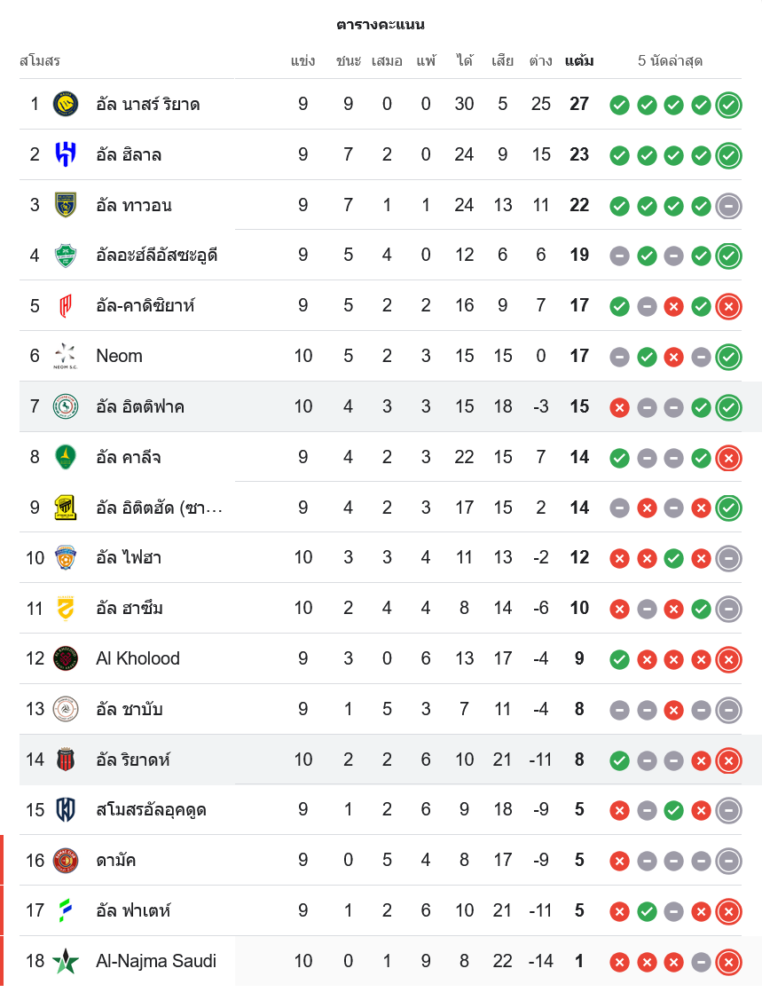The image size is (762, 1000).
Task: Open the อัล อิตติฟาค team row
Action: [140, 407]
